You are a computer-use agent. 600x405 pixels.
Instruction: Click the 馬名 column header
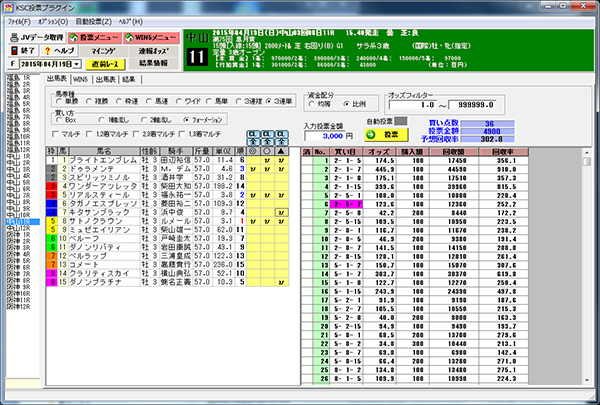pyautogui.click(x=104, y=151)
